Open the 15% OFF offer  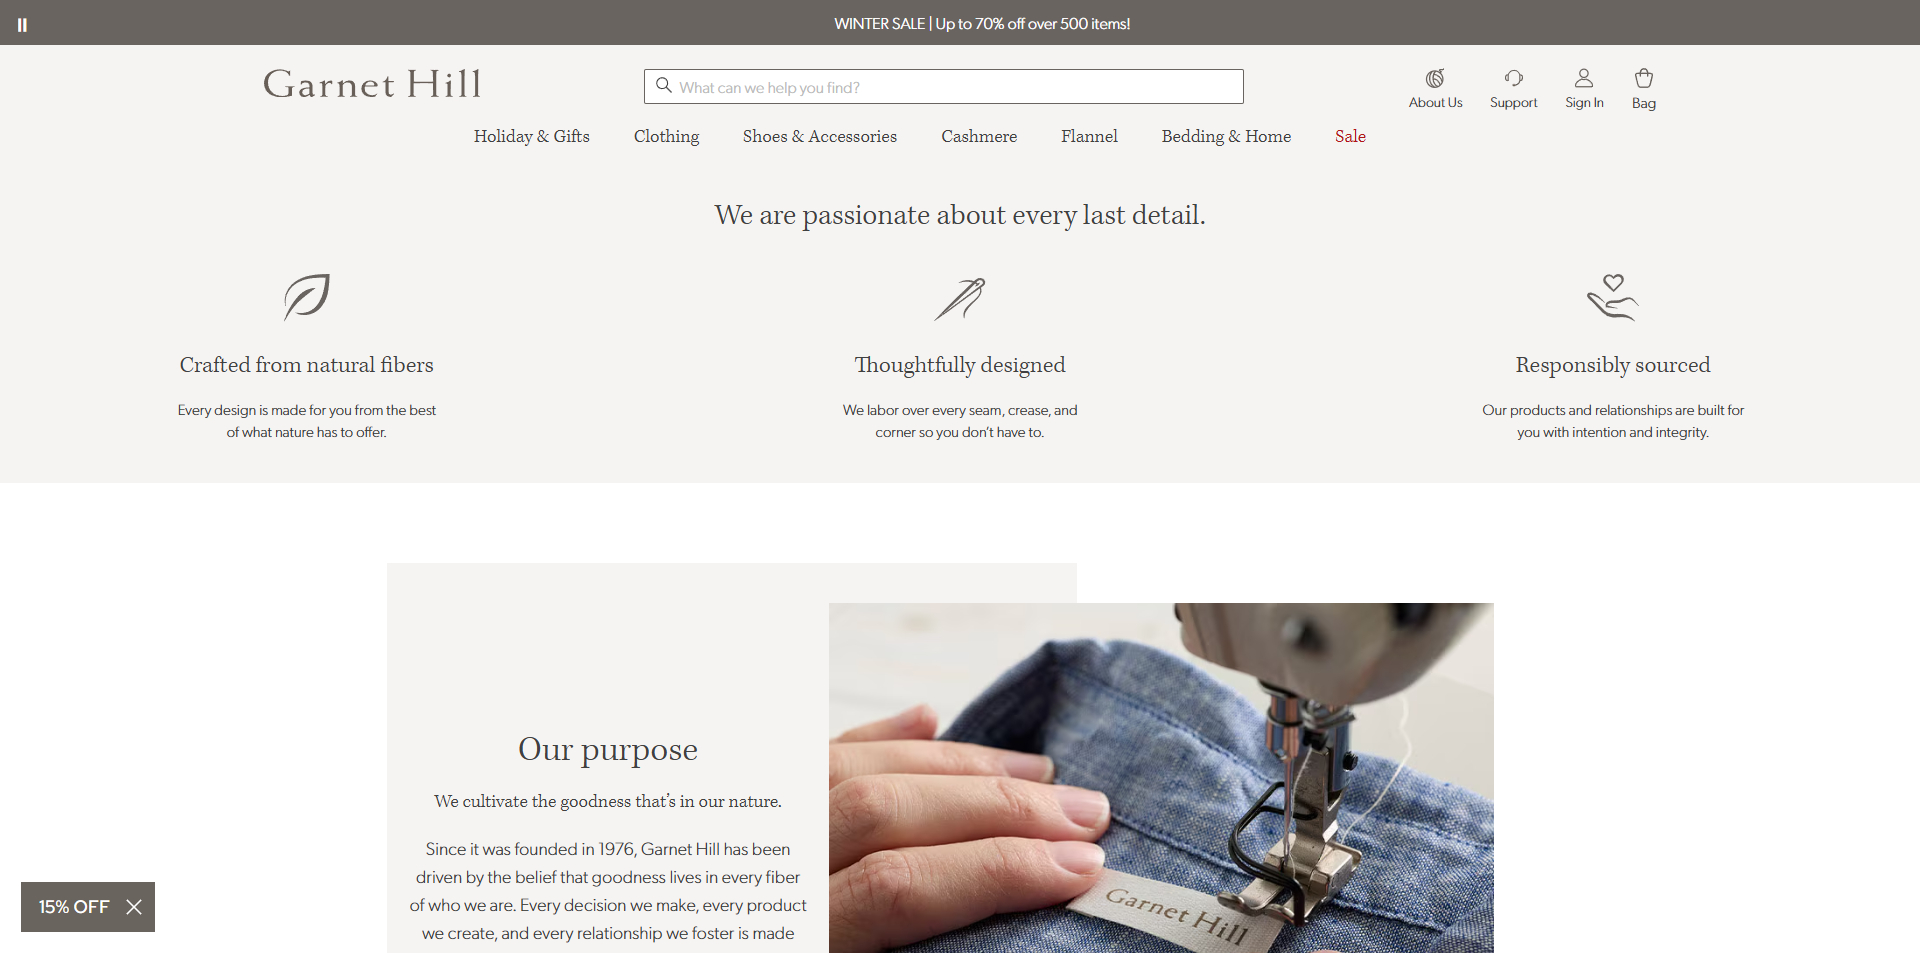(x=74, y=907)
